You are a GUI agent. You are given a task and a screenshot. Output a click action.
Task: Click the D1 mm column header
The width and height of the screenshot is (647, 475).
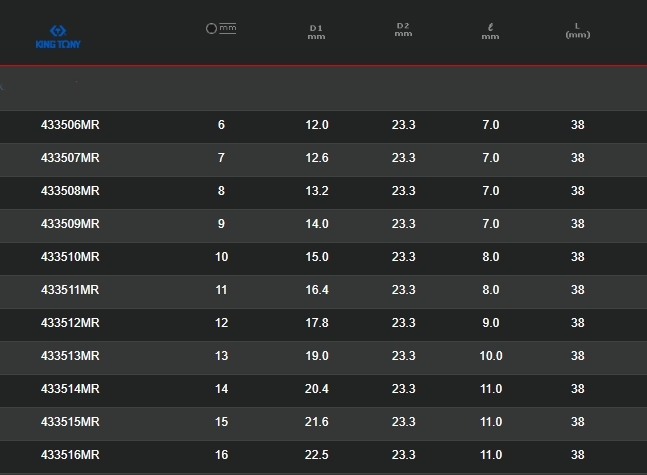(316, 33)
